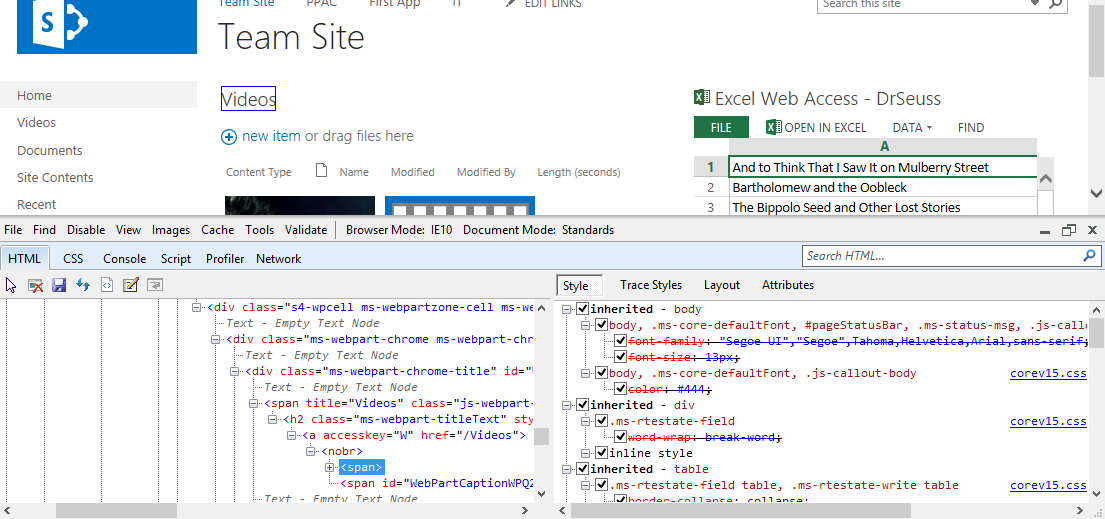Click the refresh DOM arrows icon
The image size is (1105, 519).
point(83,285)
